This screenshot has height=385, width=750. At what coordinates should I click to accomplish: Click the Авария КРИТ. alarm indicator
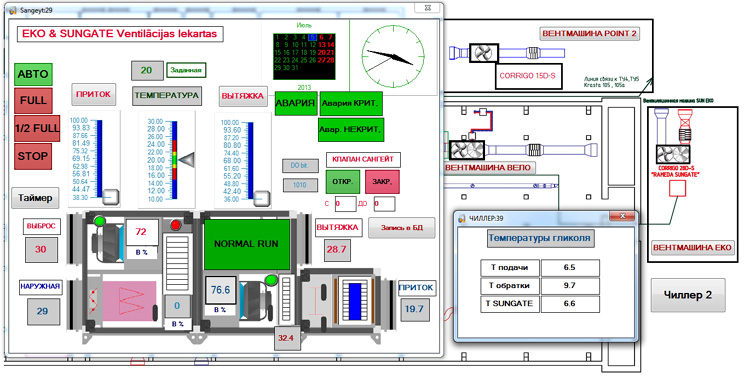(x=351, y=103)
